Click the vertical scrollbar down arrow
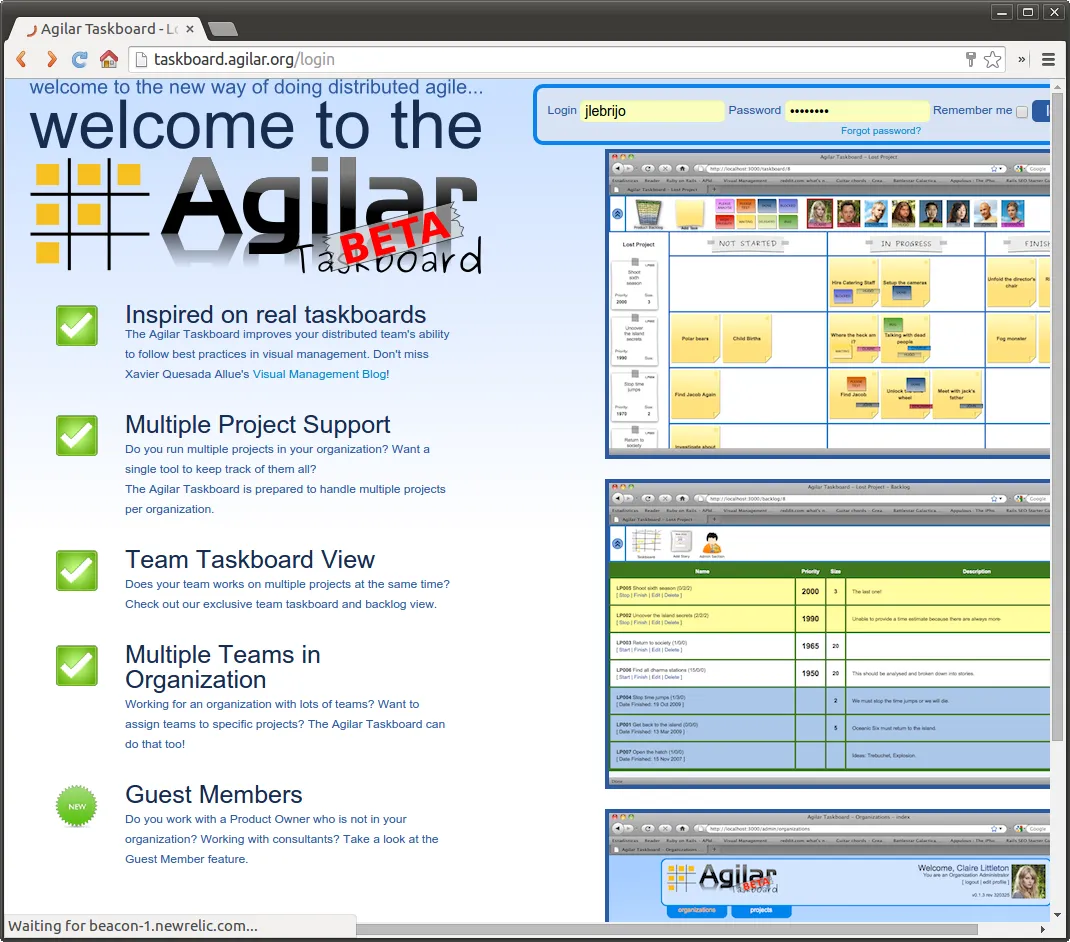This screenshot has height=942, width=1070. (x=1058, y=915)
